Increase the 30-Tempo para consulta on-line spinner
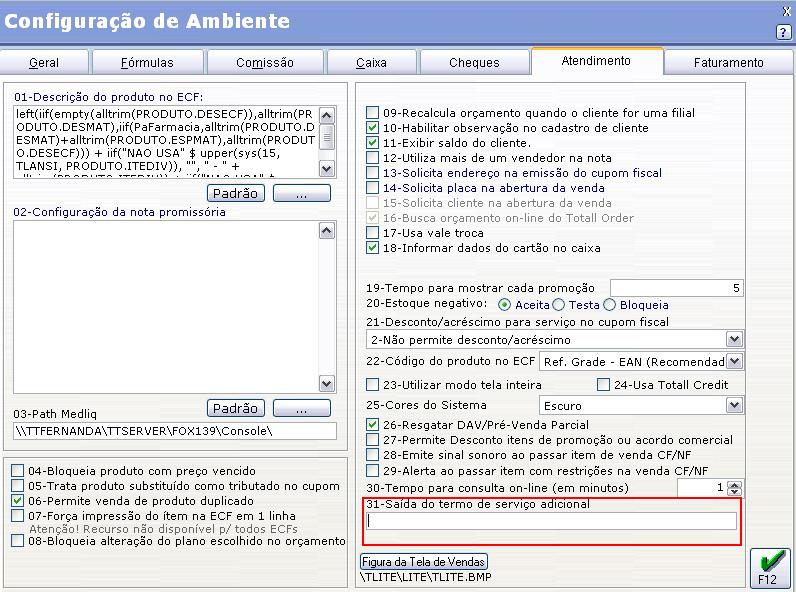The image size is (796, 592). pos(734,482)
